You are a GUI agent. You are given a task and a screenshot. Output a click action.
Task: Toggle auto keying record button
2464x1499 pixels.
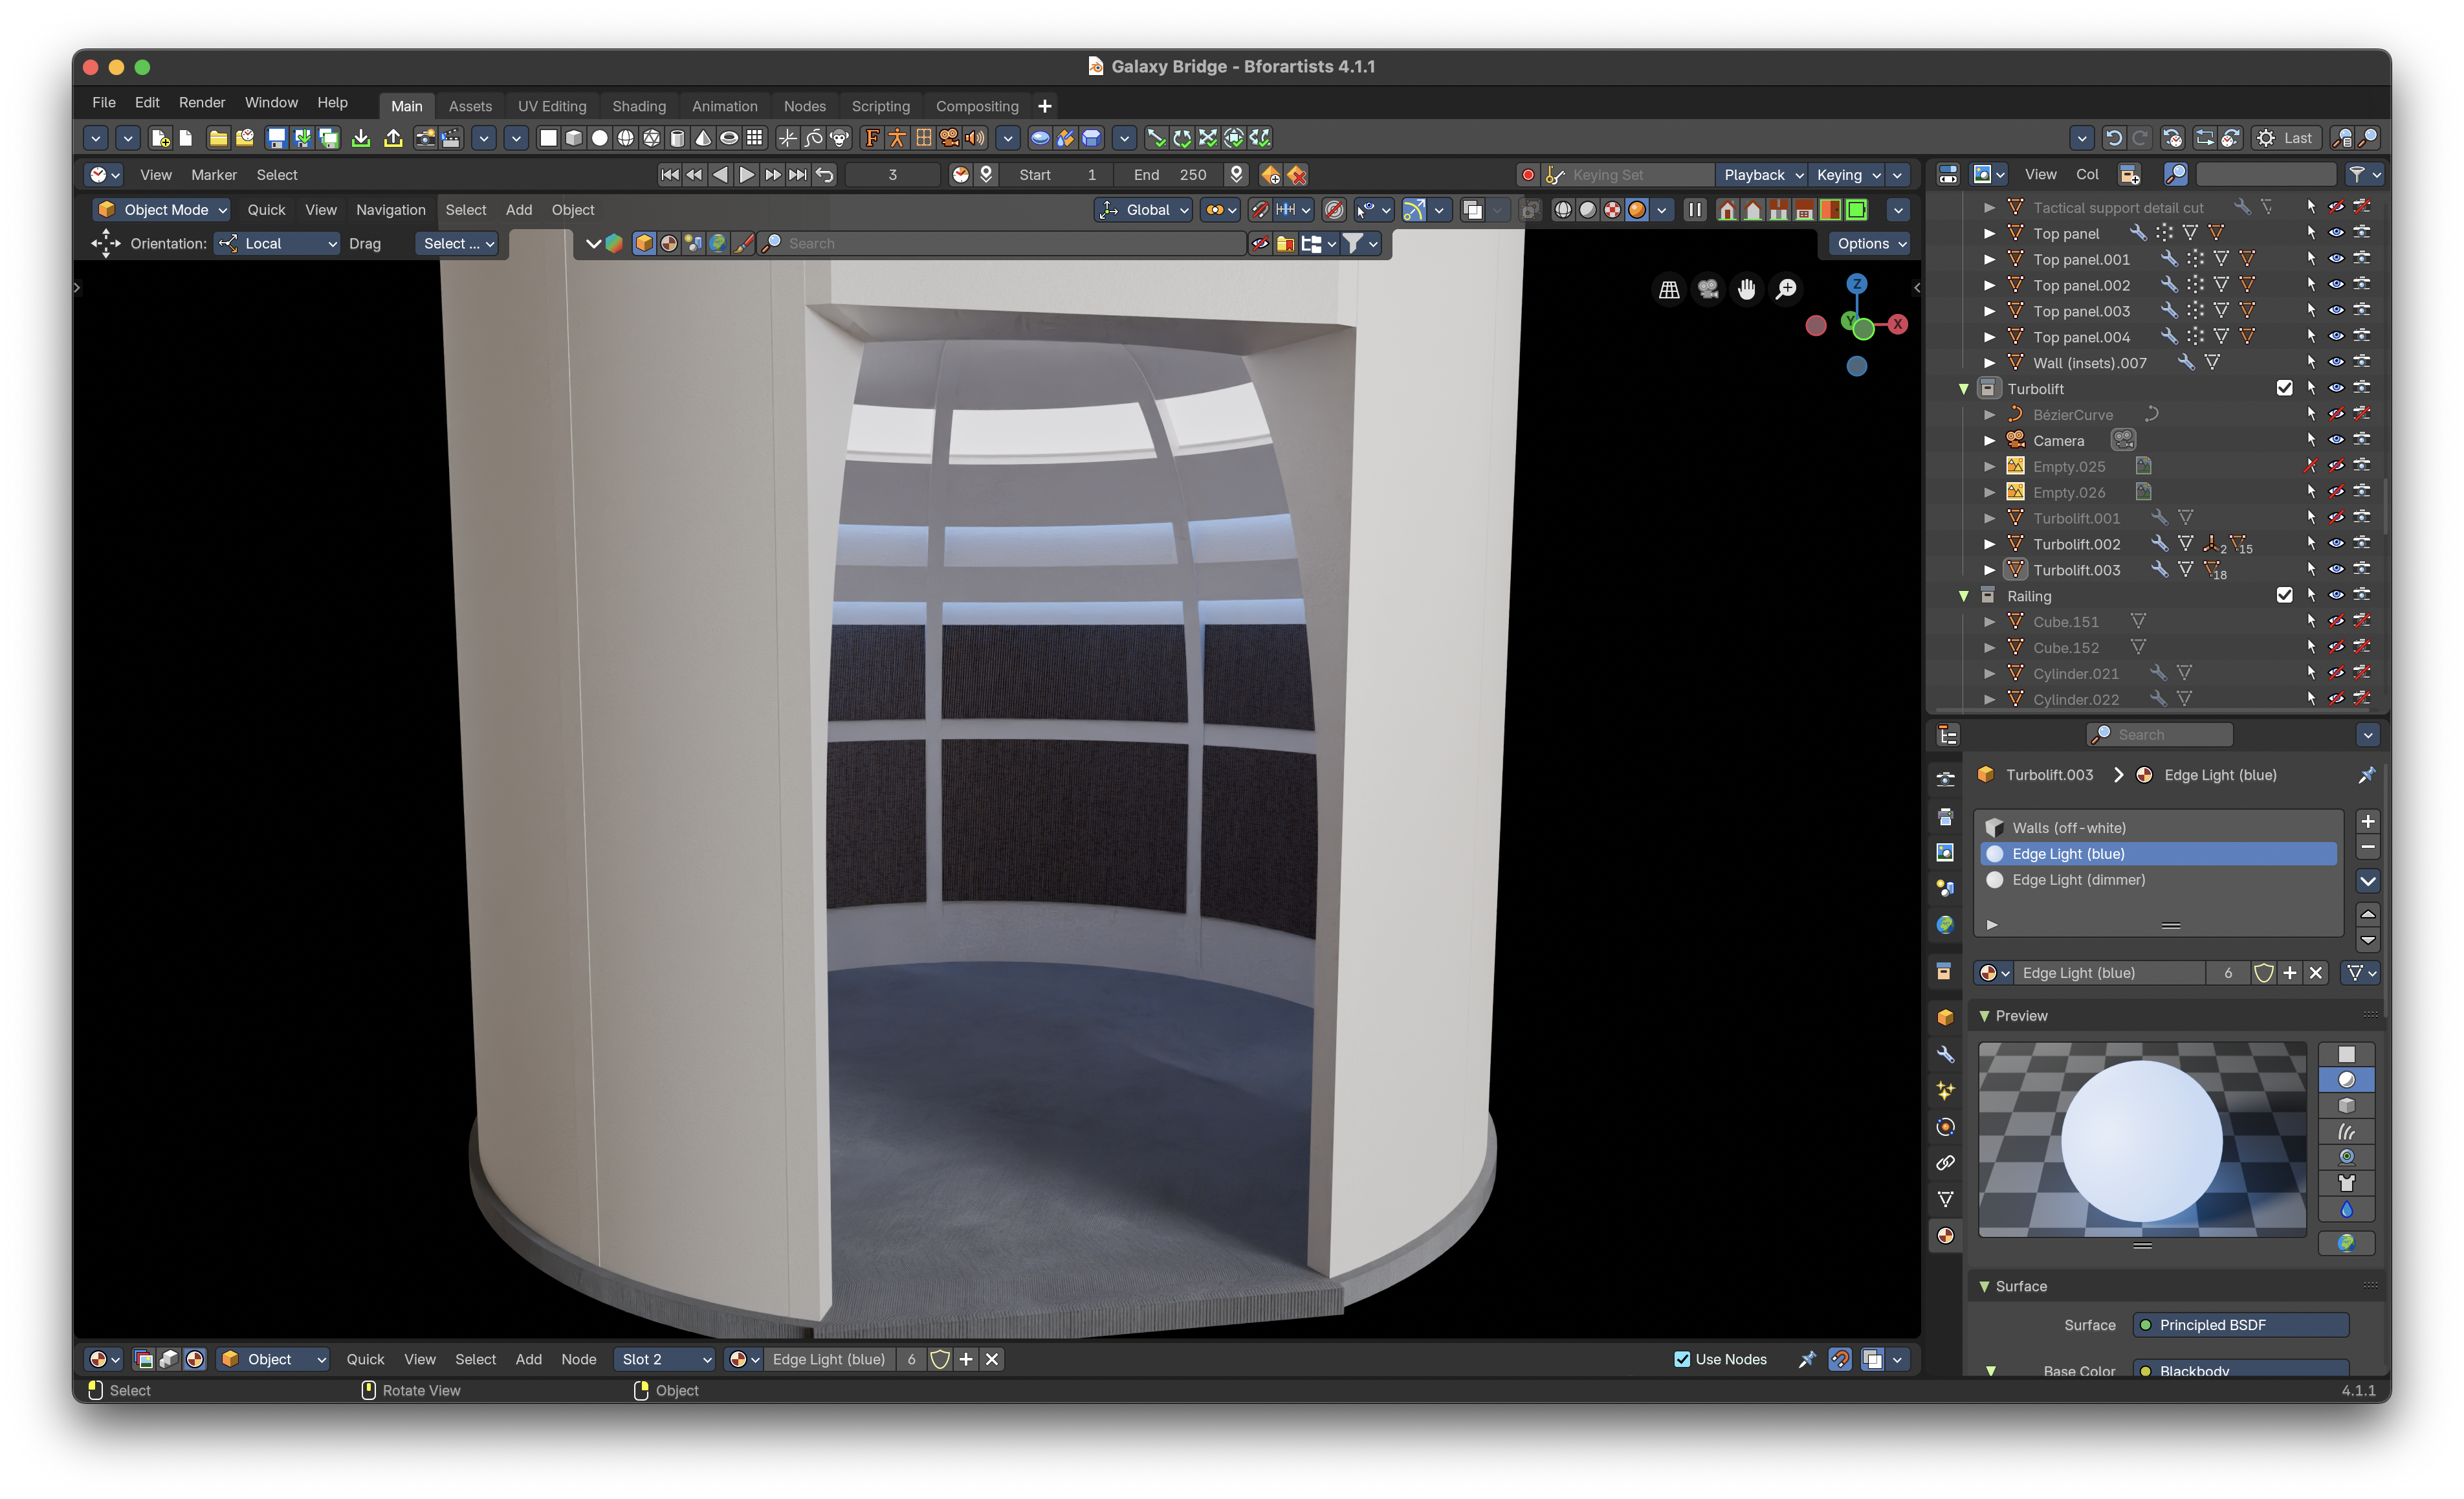tap(1527, 175)
